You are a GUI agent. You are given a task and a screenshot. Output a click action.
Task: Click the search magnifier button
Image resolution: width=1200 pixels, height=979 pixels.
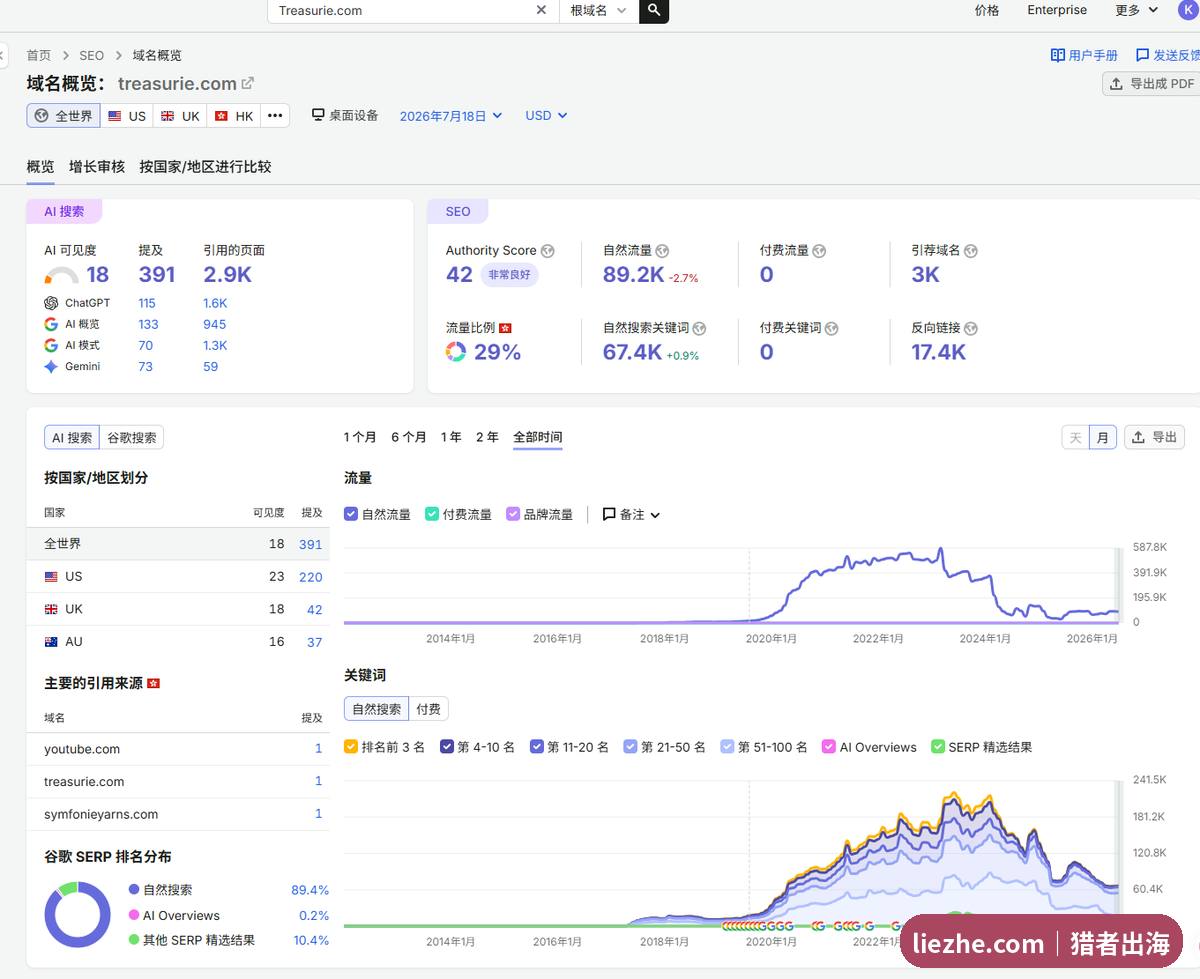click(654, 10)
